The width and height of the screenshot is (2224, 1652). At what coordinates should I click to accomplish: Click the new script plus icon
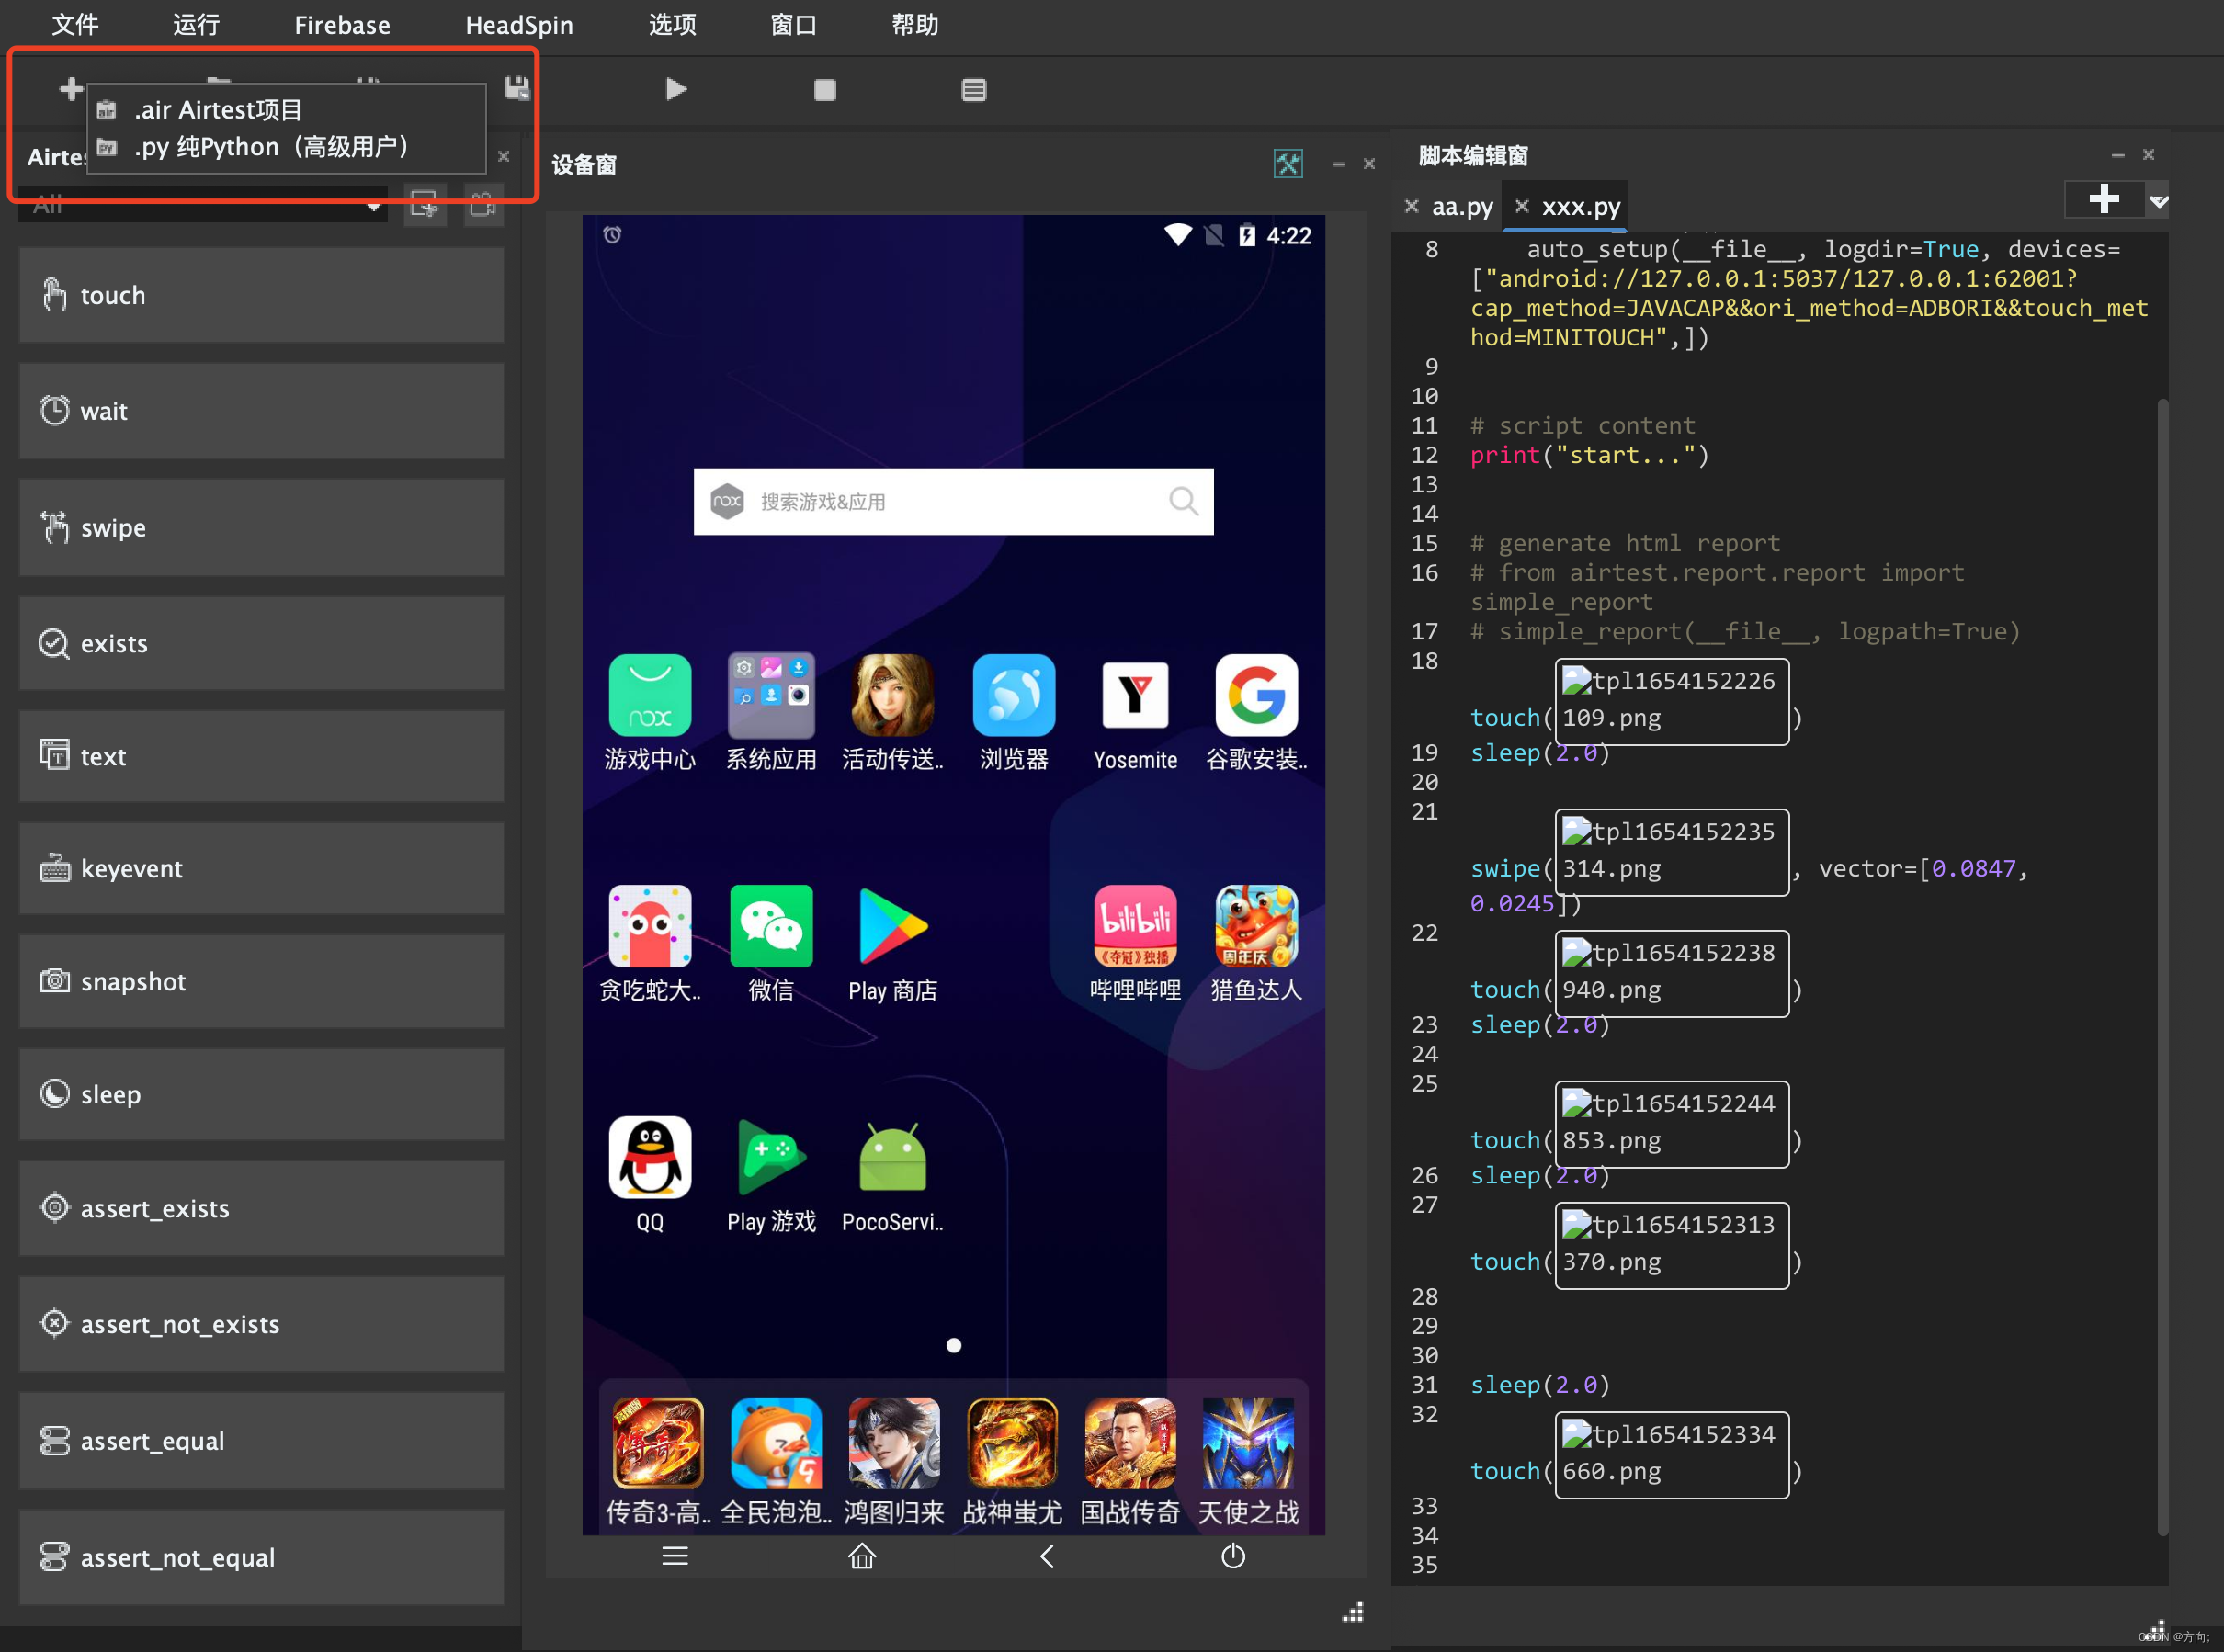[70, 89]
